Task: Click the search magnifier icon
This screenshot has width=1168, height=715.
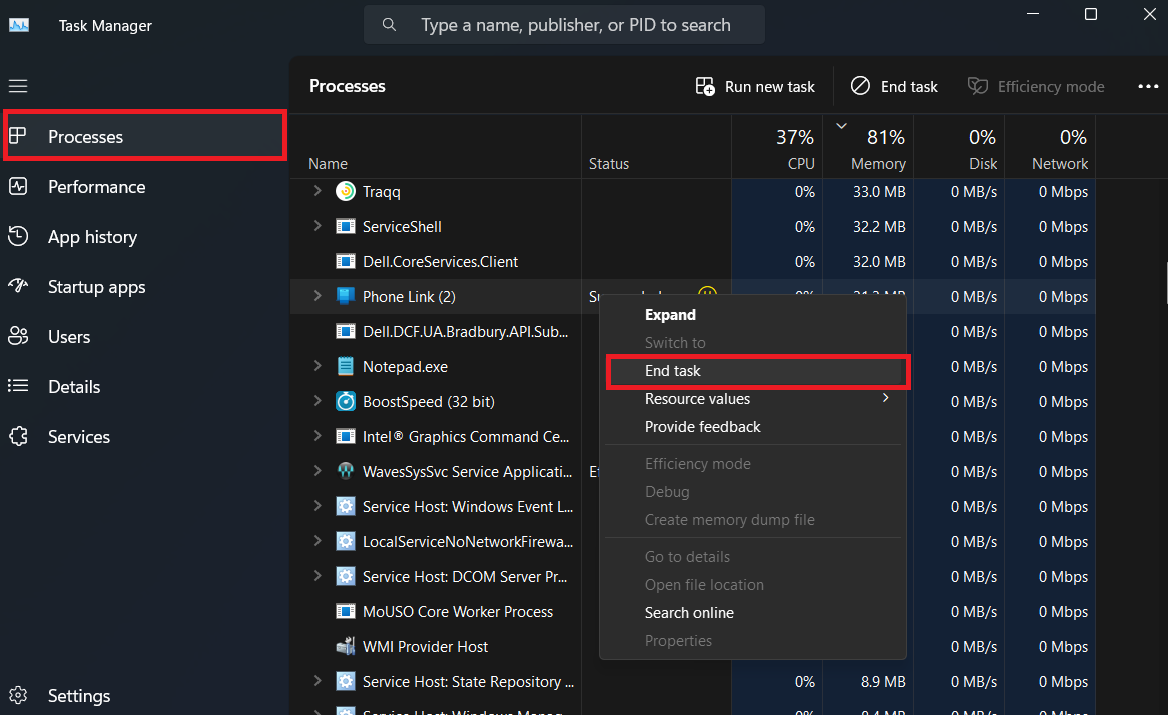Action: (389, 25)
